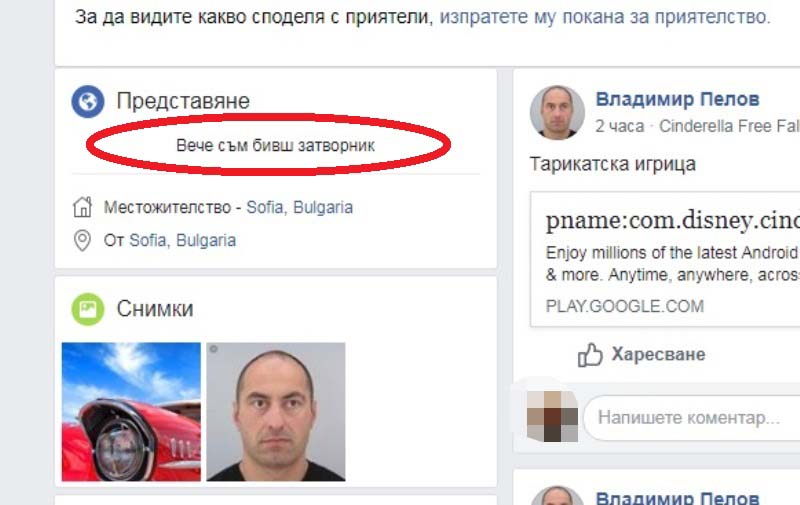Open the pname:com.disney link preview title

672,220
